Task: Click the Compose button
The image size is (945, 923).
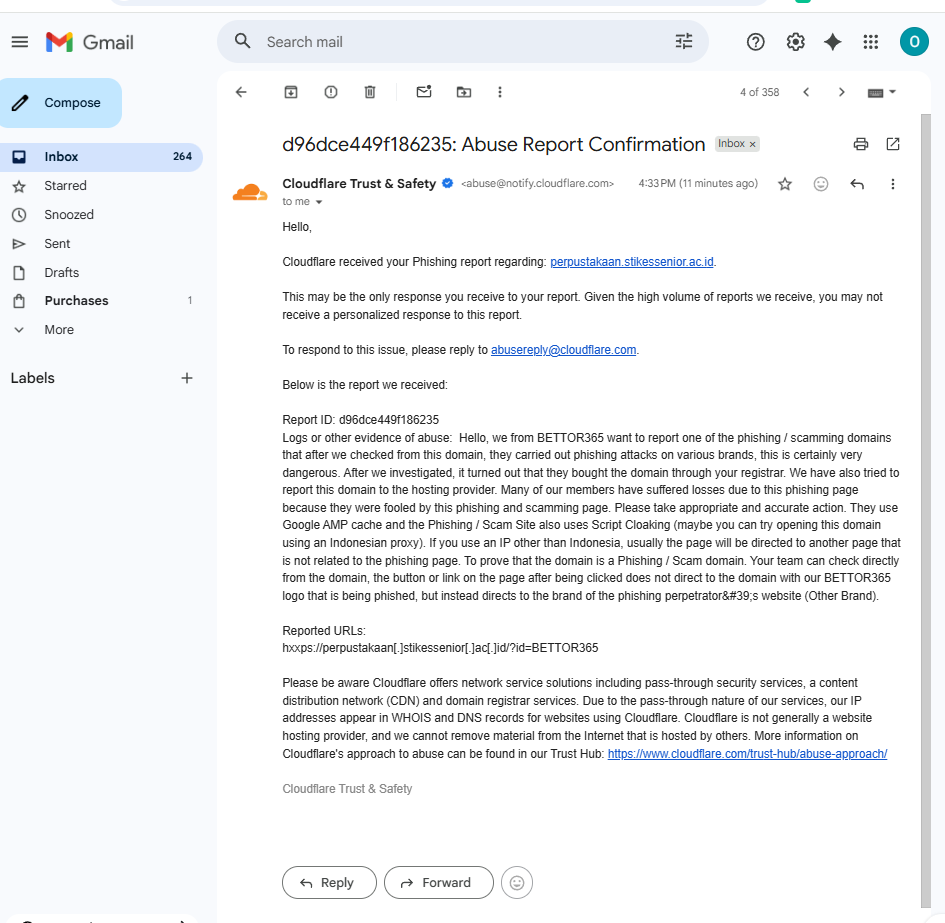Action: click(x=61, y=102)
